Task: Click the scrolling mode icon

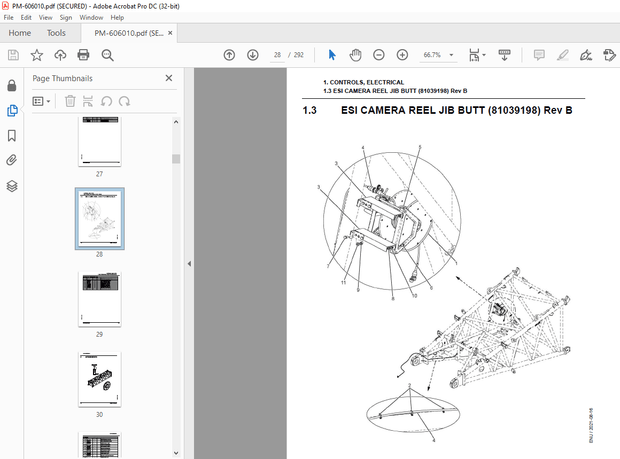Action: pyautogui.click(x=504, y=55)
